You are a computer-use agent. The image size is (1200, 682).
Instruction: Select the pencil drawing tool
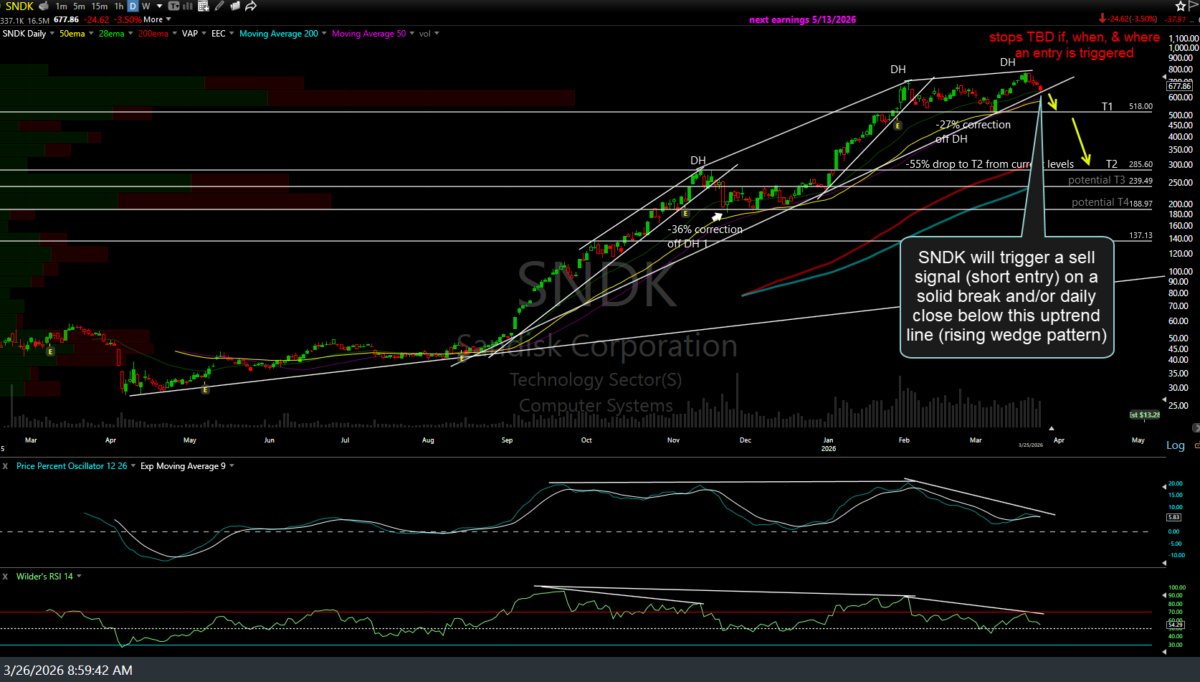219,6
